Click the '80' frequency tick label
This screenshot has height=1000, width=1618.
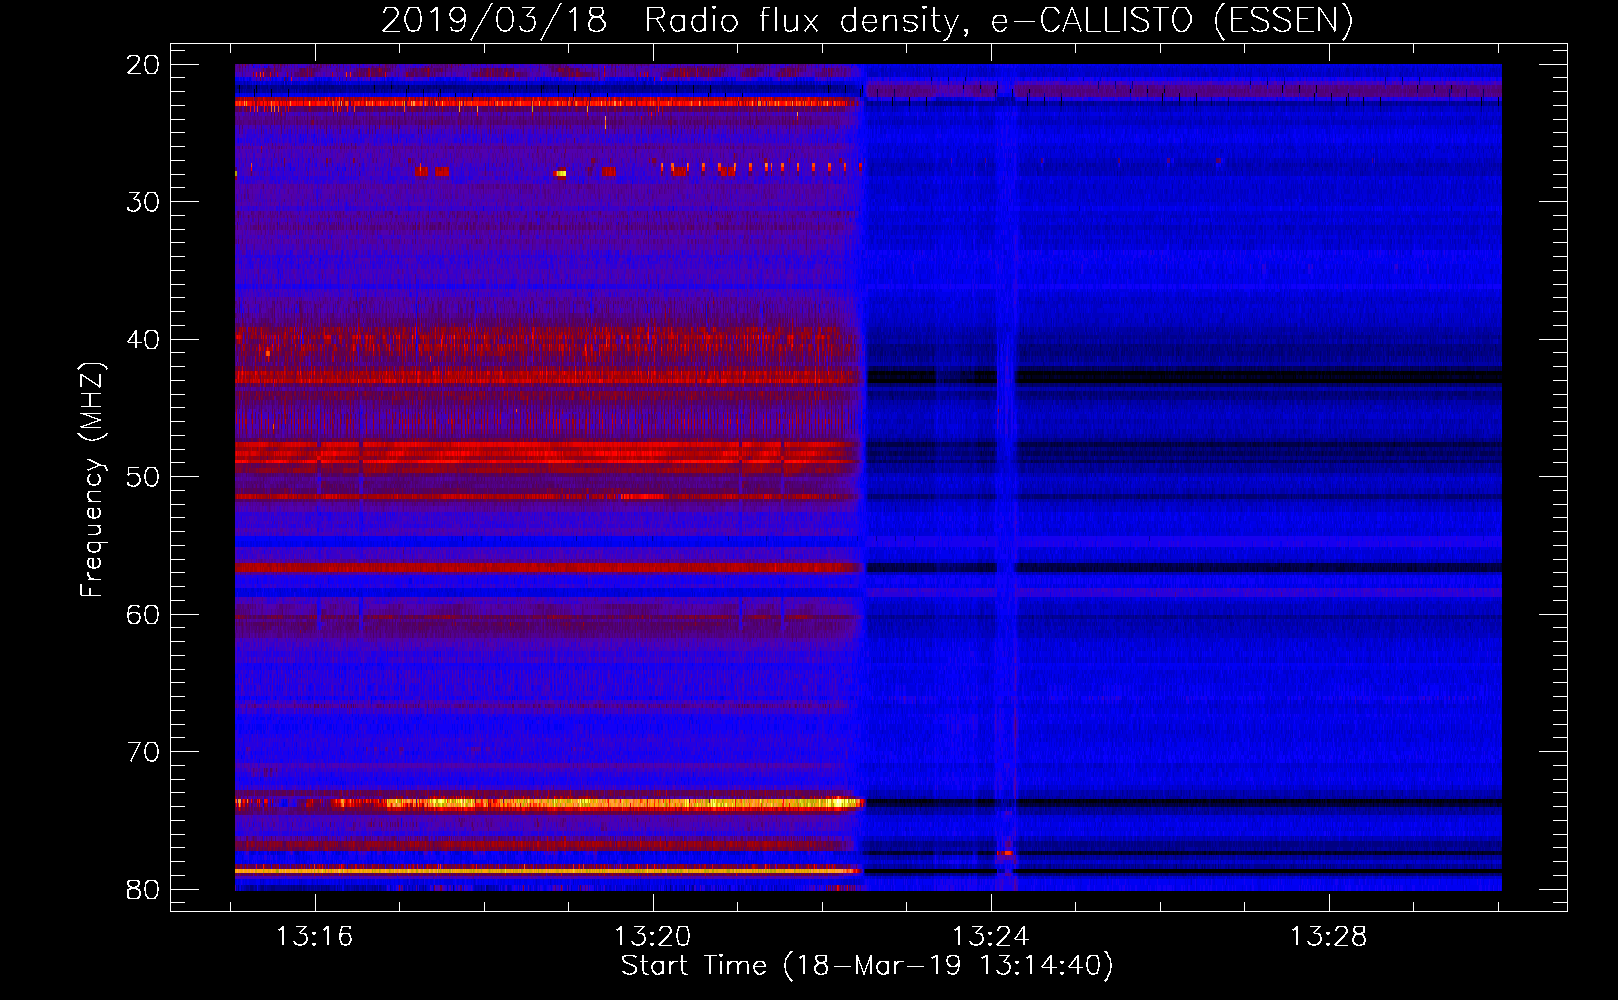(x=143, y=890)
